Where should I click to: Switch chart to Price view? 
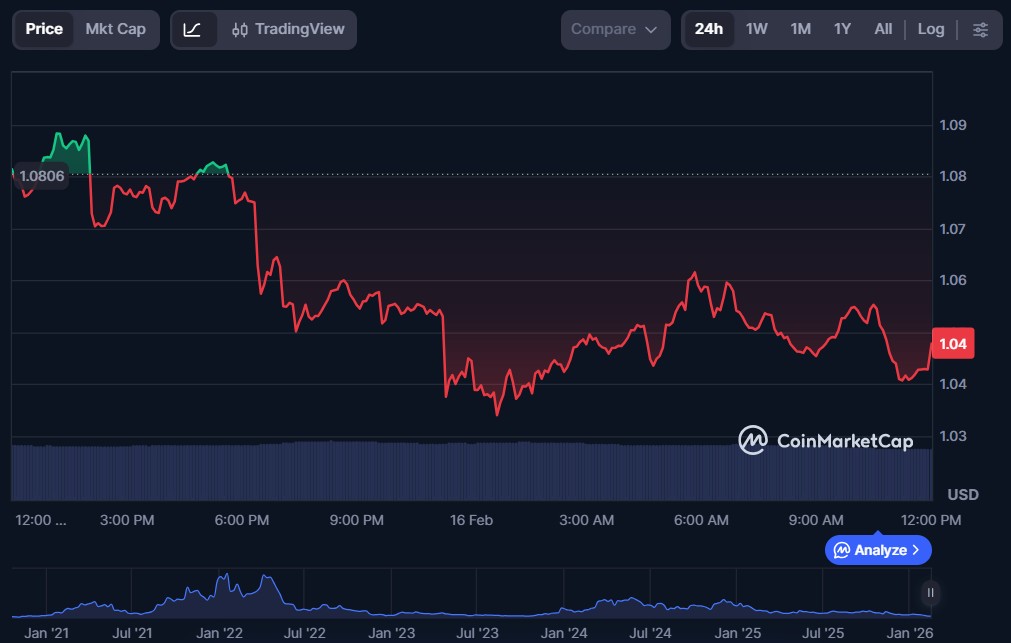tap(44, 29)
